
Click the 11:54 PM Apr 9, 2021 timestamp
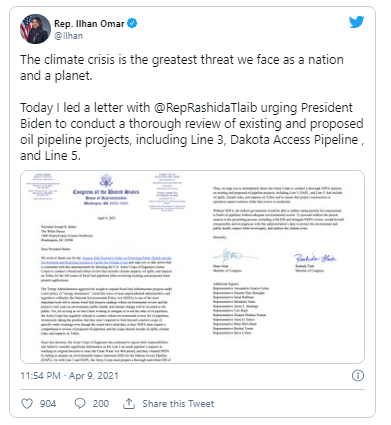69,376
